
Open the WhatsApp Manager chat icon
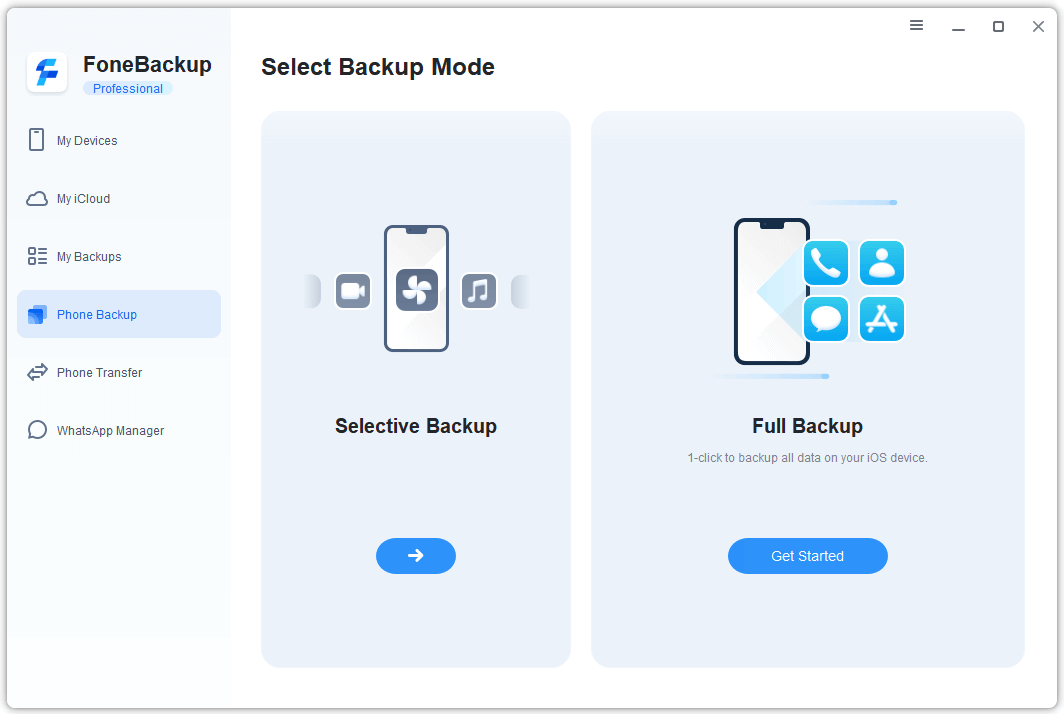[x=37, y=430]
